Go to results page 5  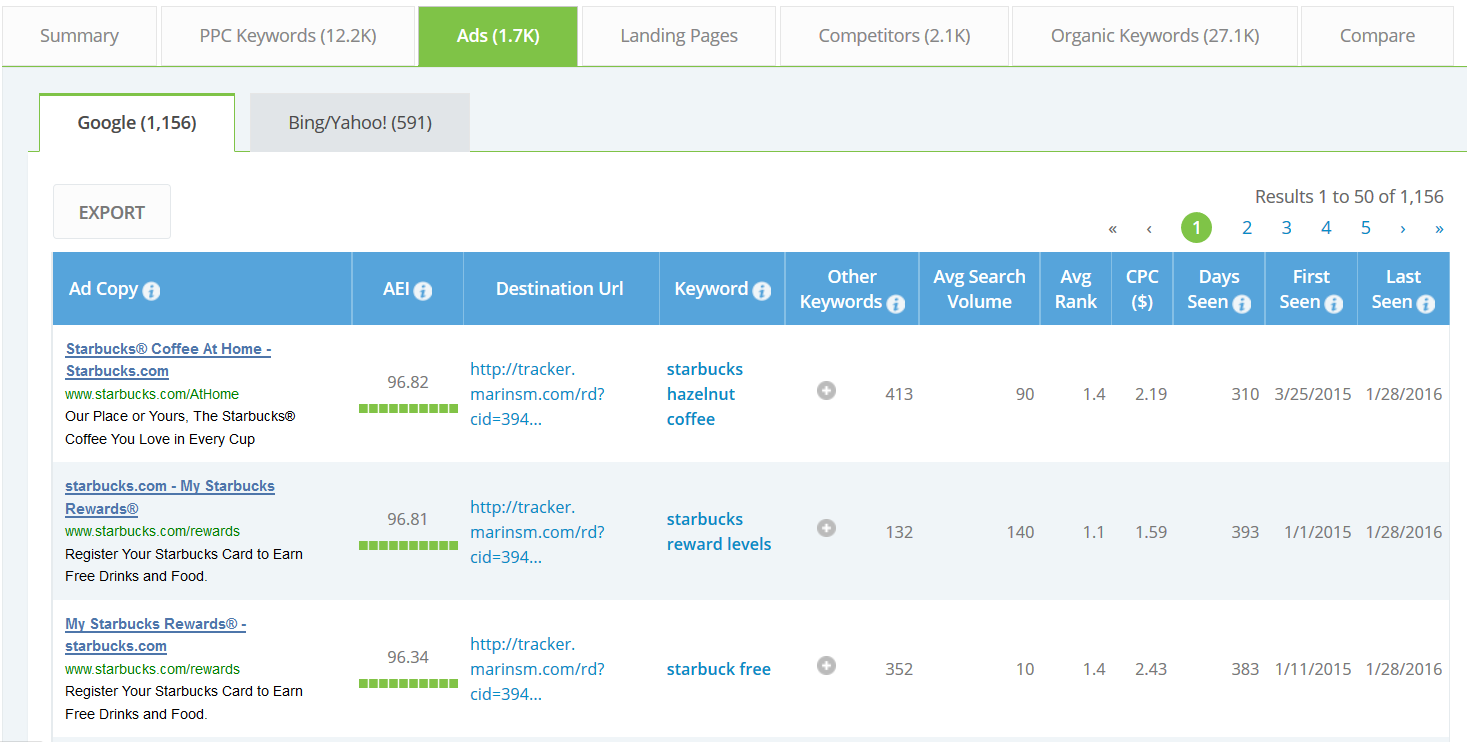point(1366,228)
